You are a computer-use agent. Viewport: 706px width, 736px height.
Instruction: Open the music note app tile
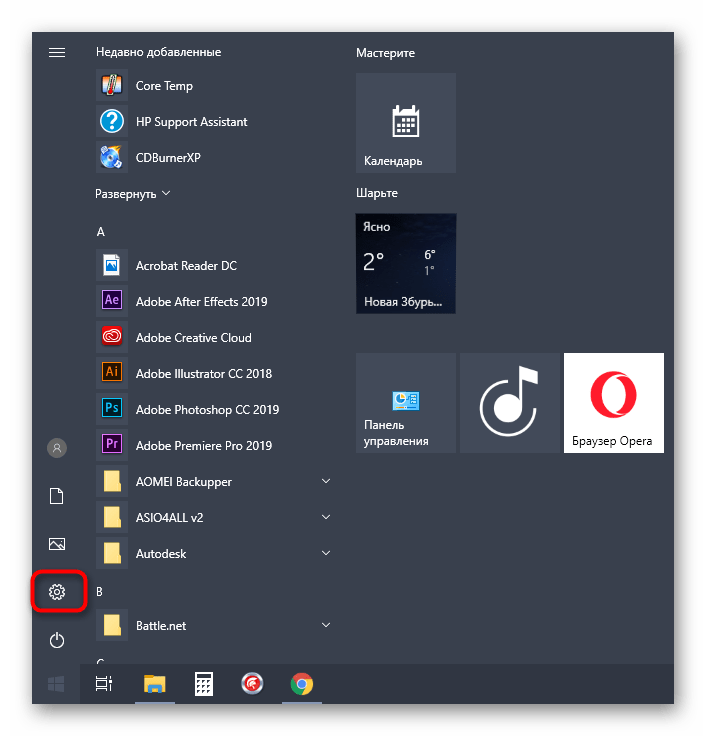pyautogui.click(x=510, y=403)
